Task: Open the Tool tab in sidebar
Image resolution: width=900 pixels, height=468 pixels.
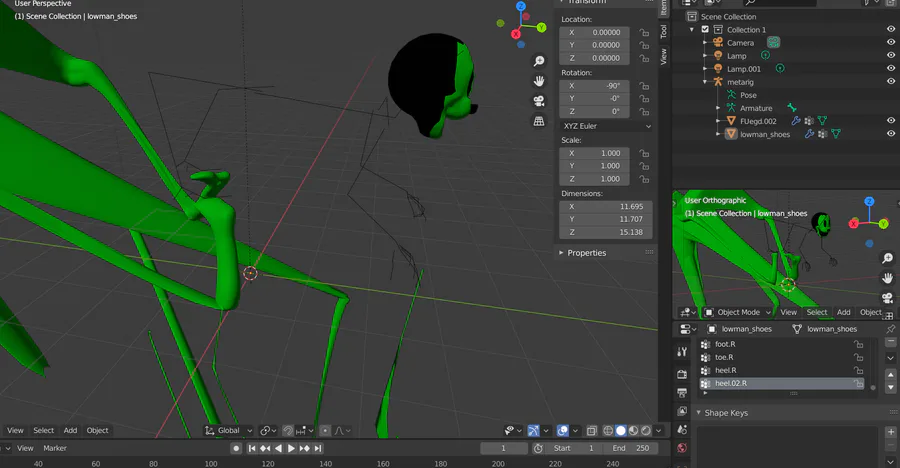Action: (x=664, y=31)
